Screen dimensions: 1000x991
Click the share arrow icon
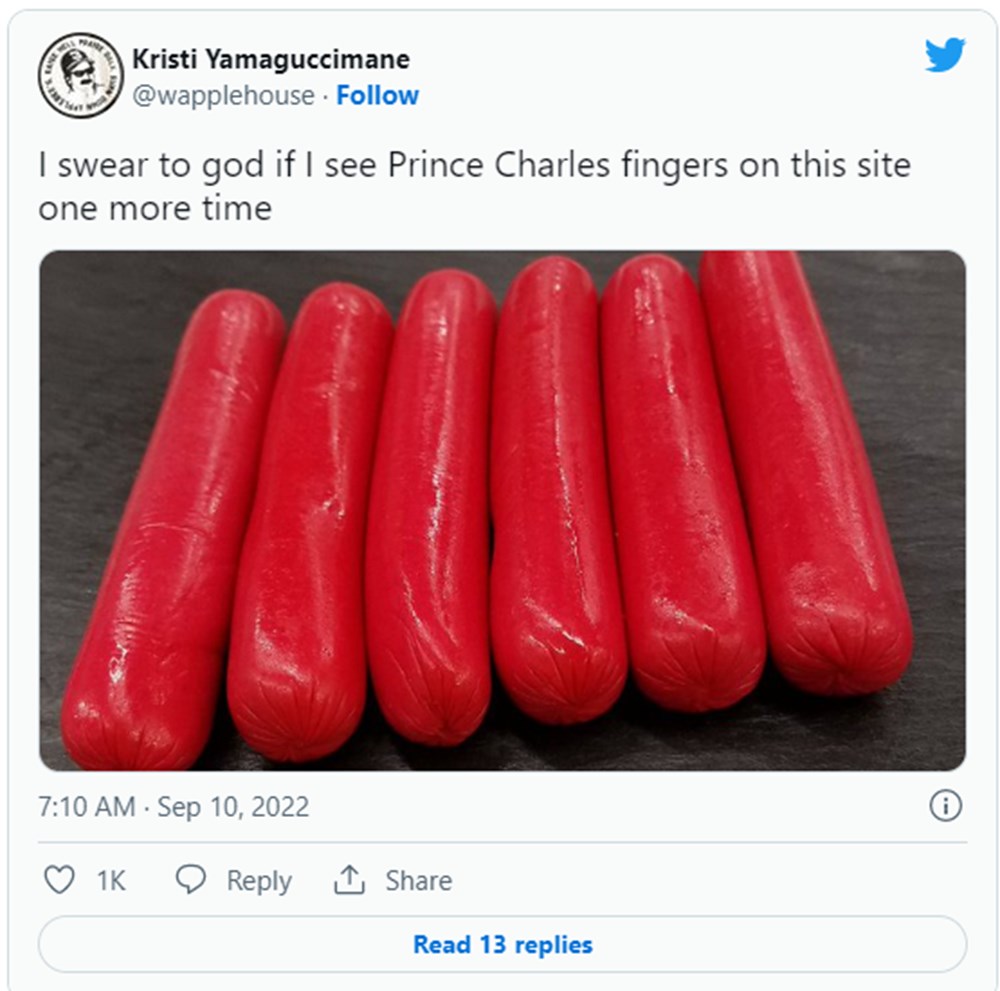[348, 880]
